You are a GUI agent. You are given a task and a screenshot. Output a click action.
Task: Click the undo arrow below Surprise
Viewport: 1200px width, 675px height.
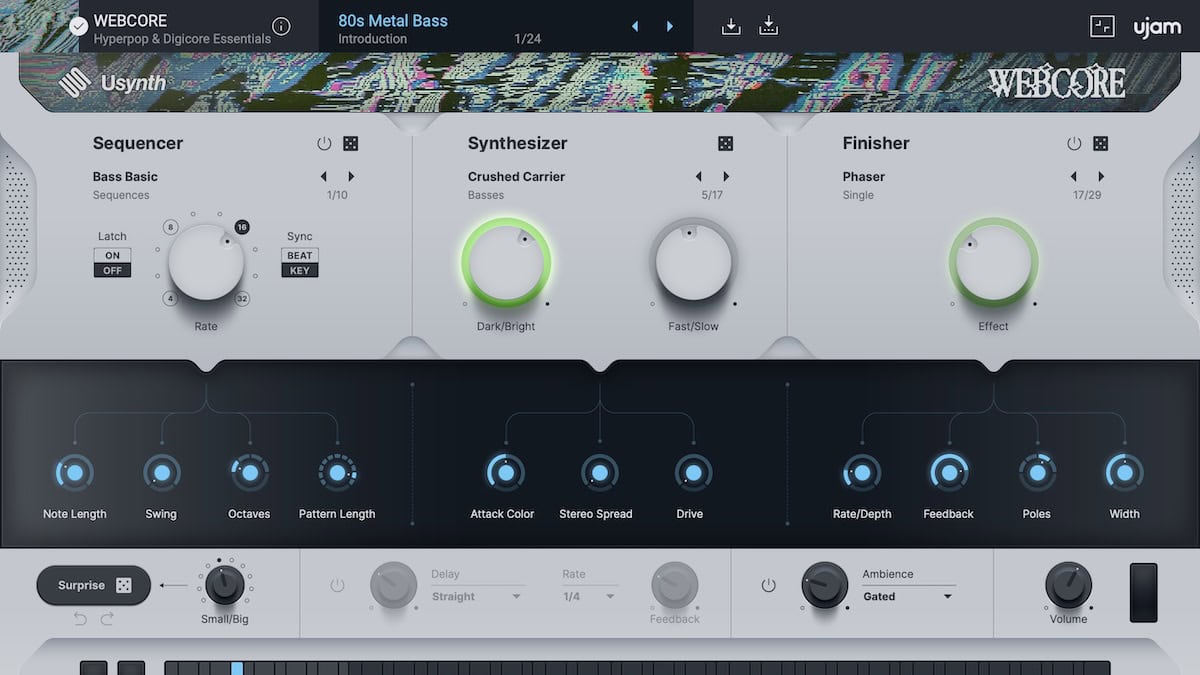click(x=80, y=619)
